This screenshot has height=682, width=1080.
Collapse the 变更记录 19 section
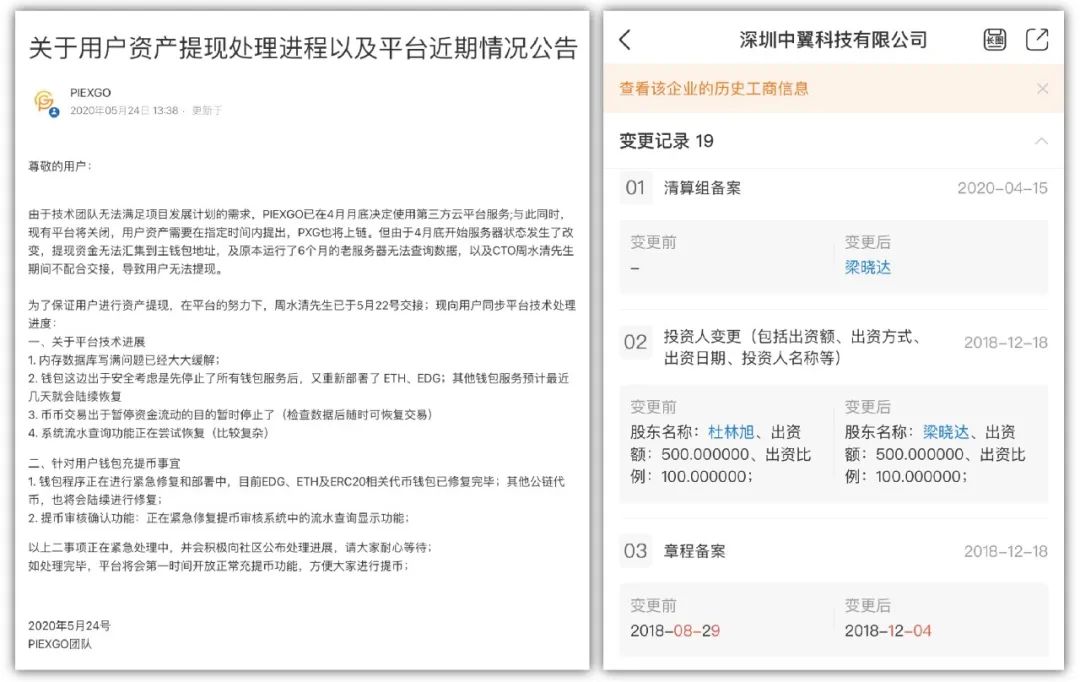(1041, 141)
